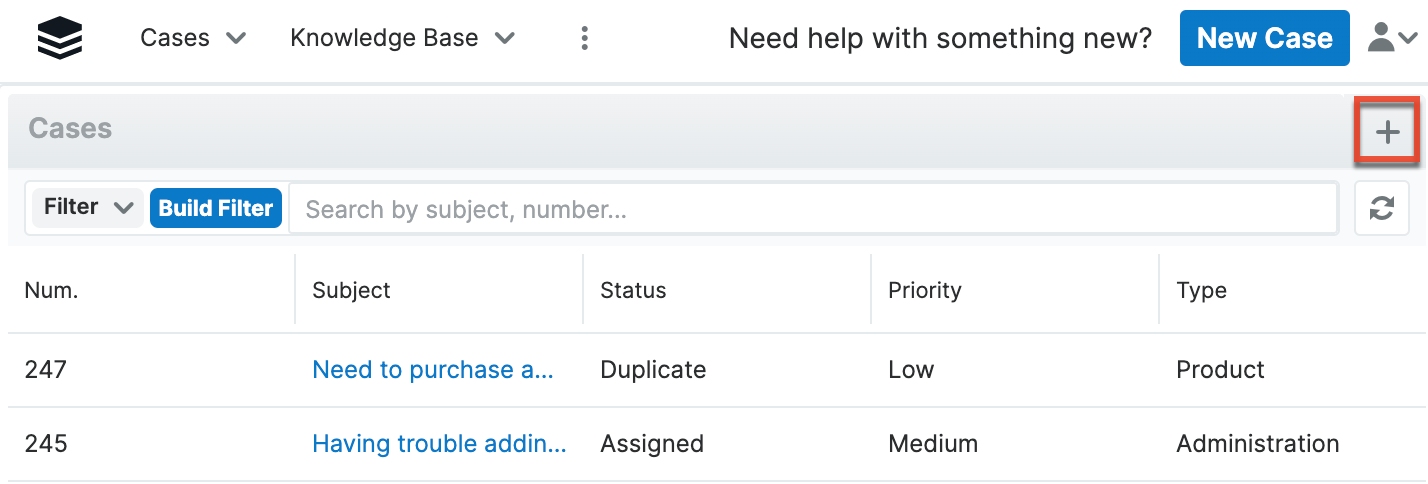1428x484 pixels.
Task: Sort by the Status column header
Action: click(633, 291)
